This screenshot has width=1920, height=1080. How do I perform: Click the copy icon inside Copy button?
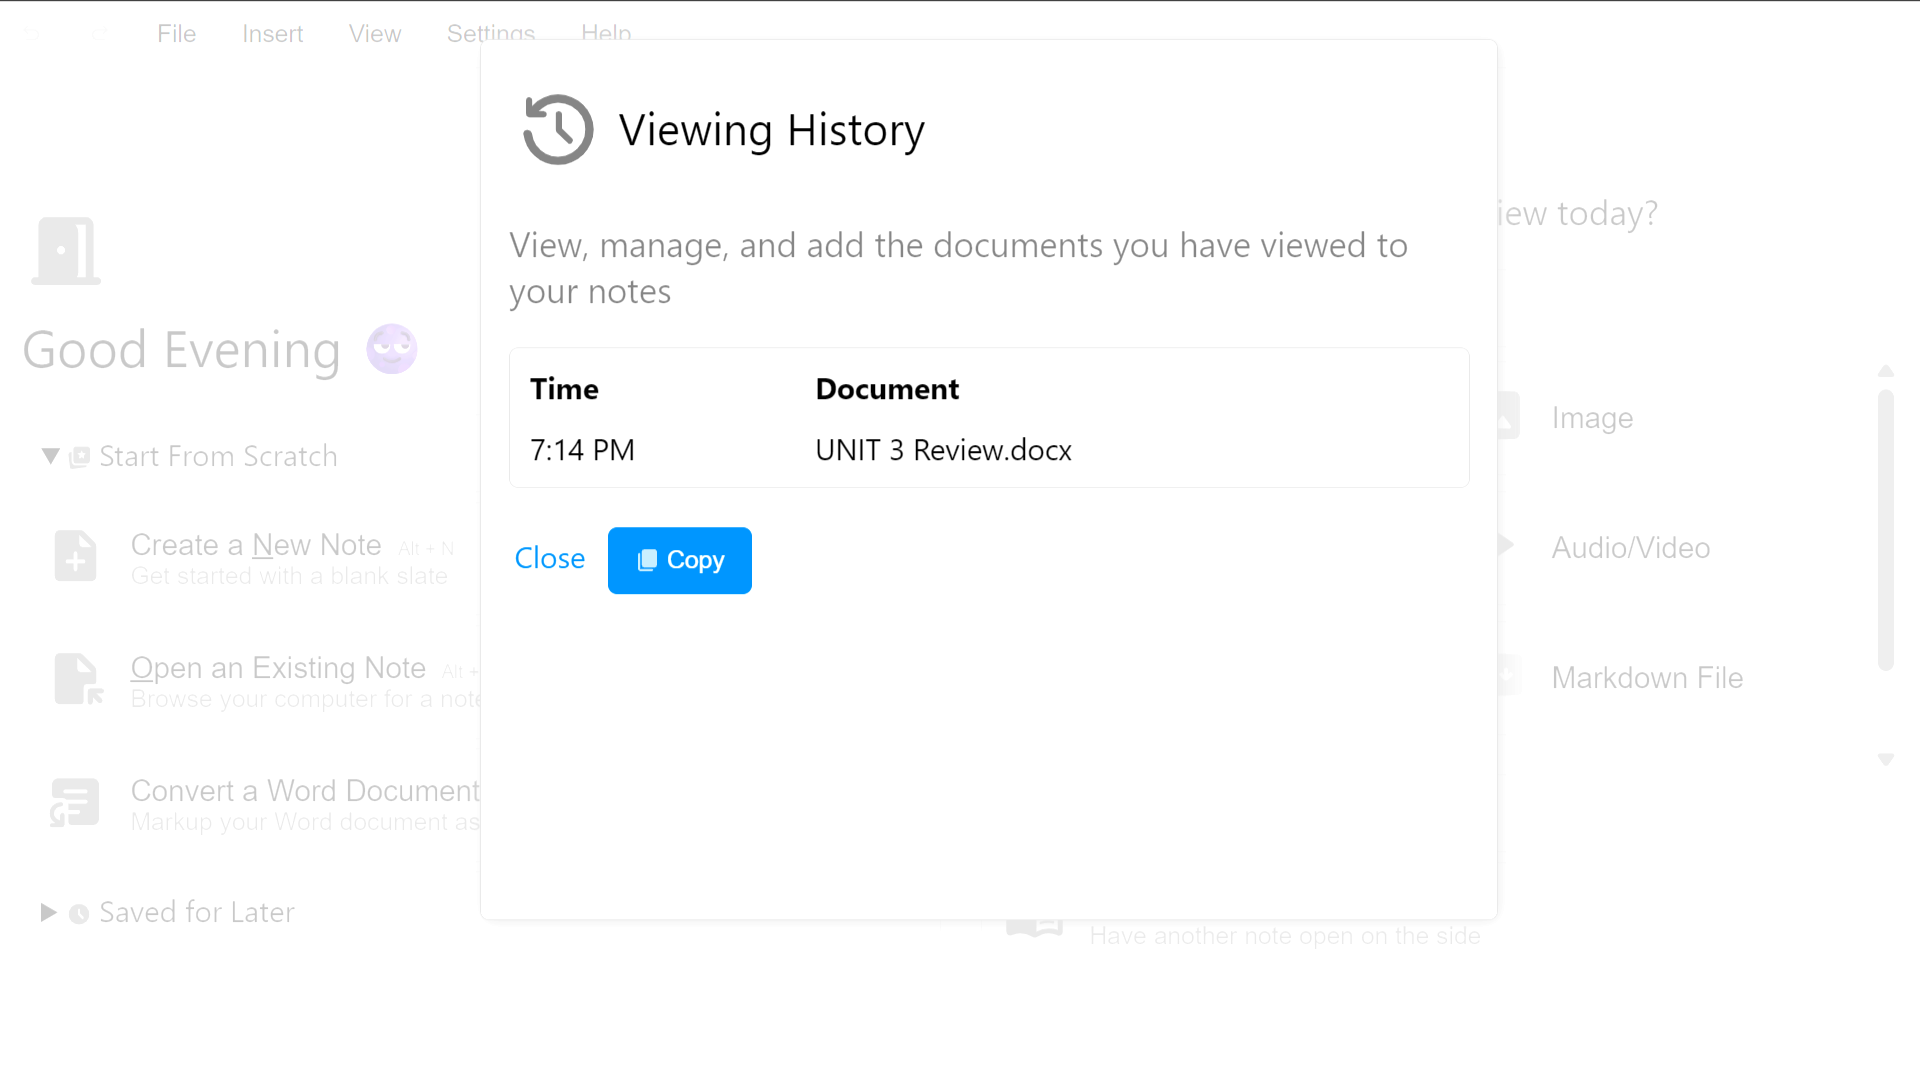(647, 560)
